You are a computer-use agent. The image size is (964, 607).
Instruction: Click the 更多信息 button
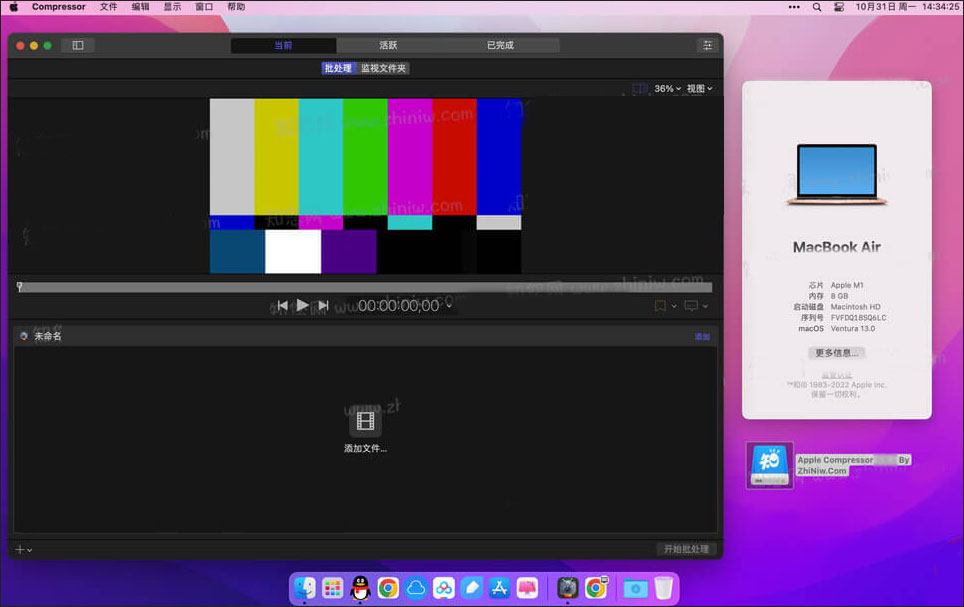[836, 352]
